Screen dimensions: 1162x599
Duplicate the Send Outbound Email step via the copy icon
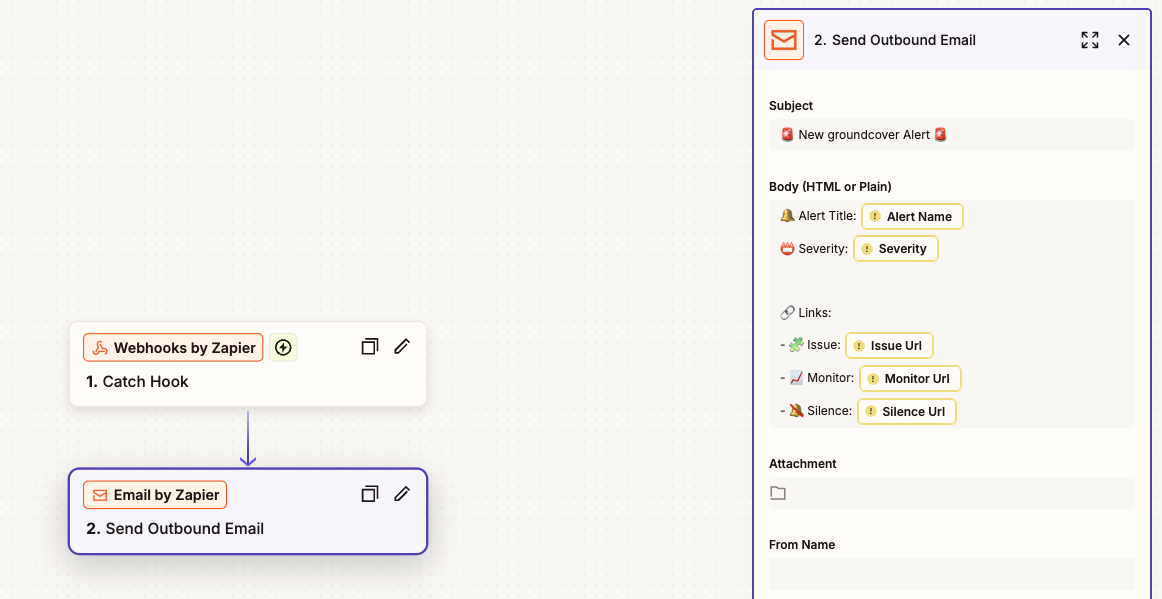pos(370,494)
